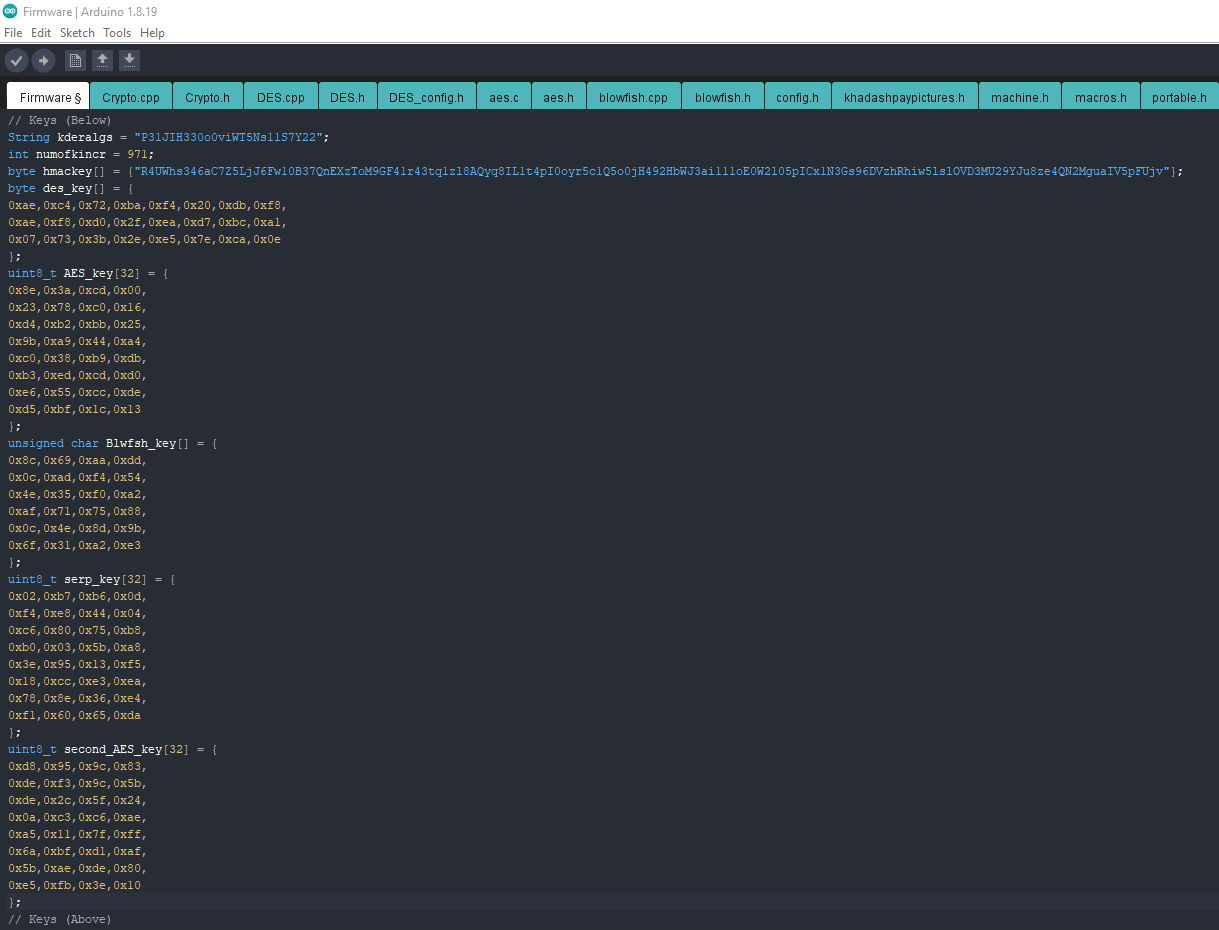Image resolution: width=1219 pixels, height=930 pixels.
Task: Switch to the DES.h tab
Action: click(x=348, y=97)
